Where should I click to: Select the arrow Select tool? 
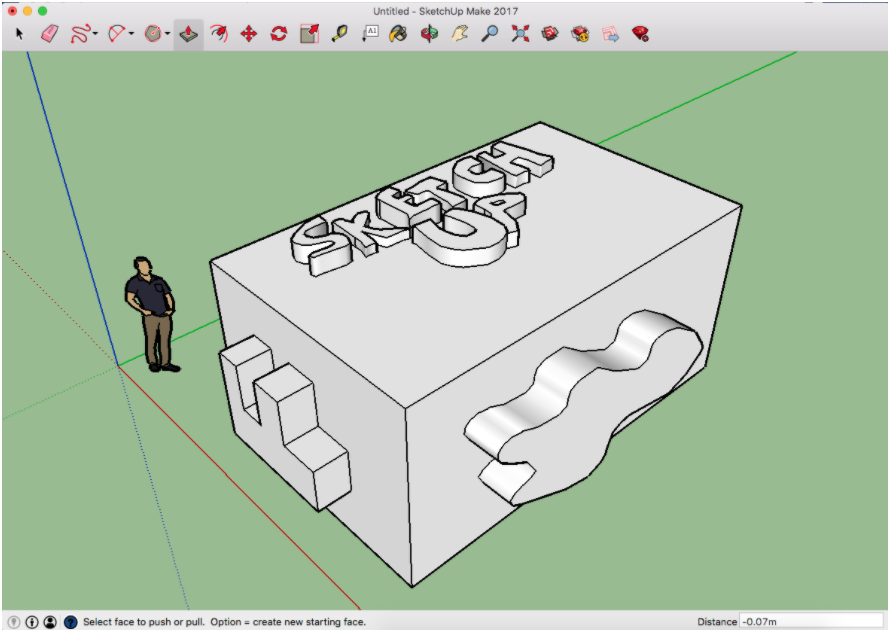(x=20, y=34)
